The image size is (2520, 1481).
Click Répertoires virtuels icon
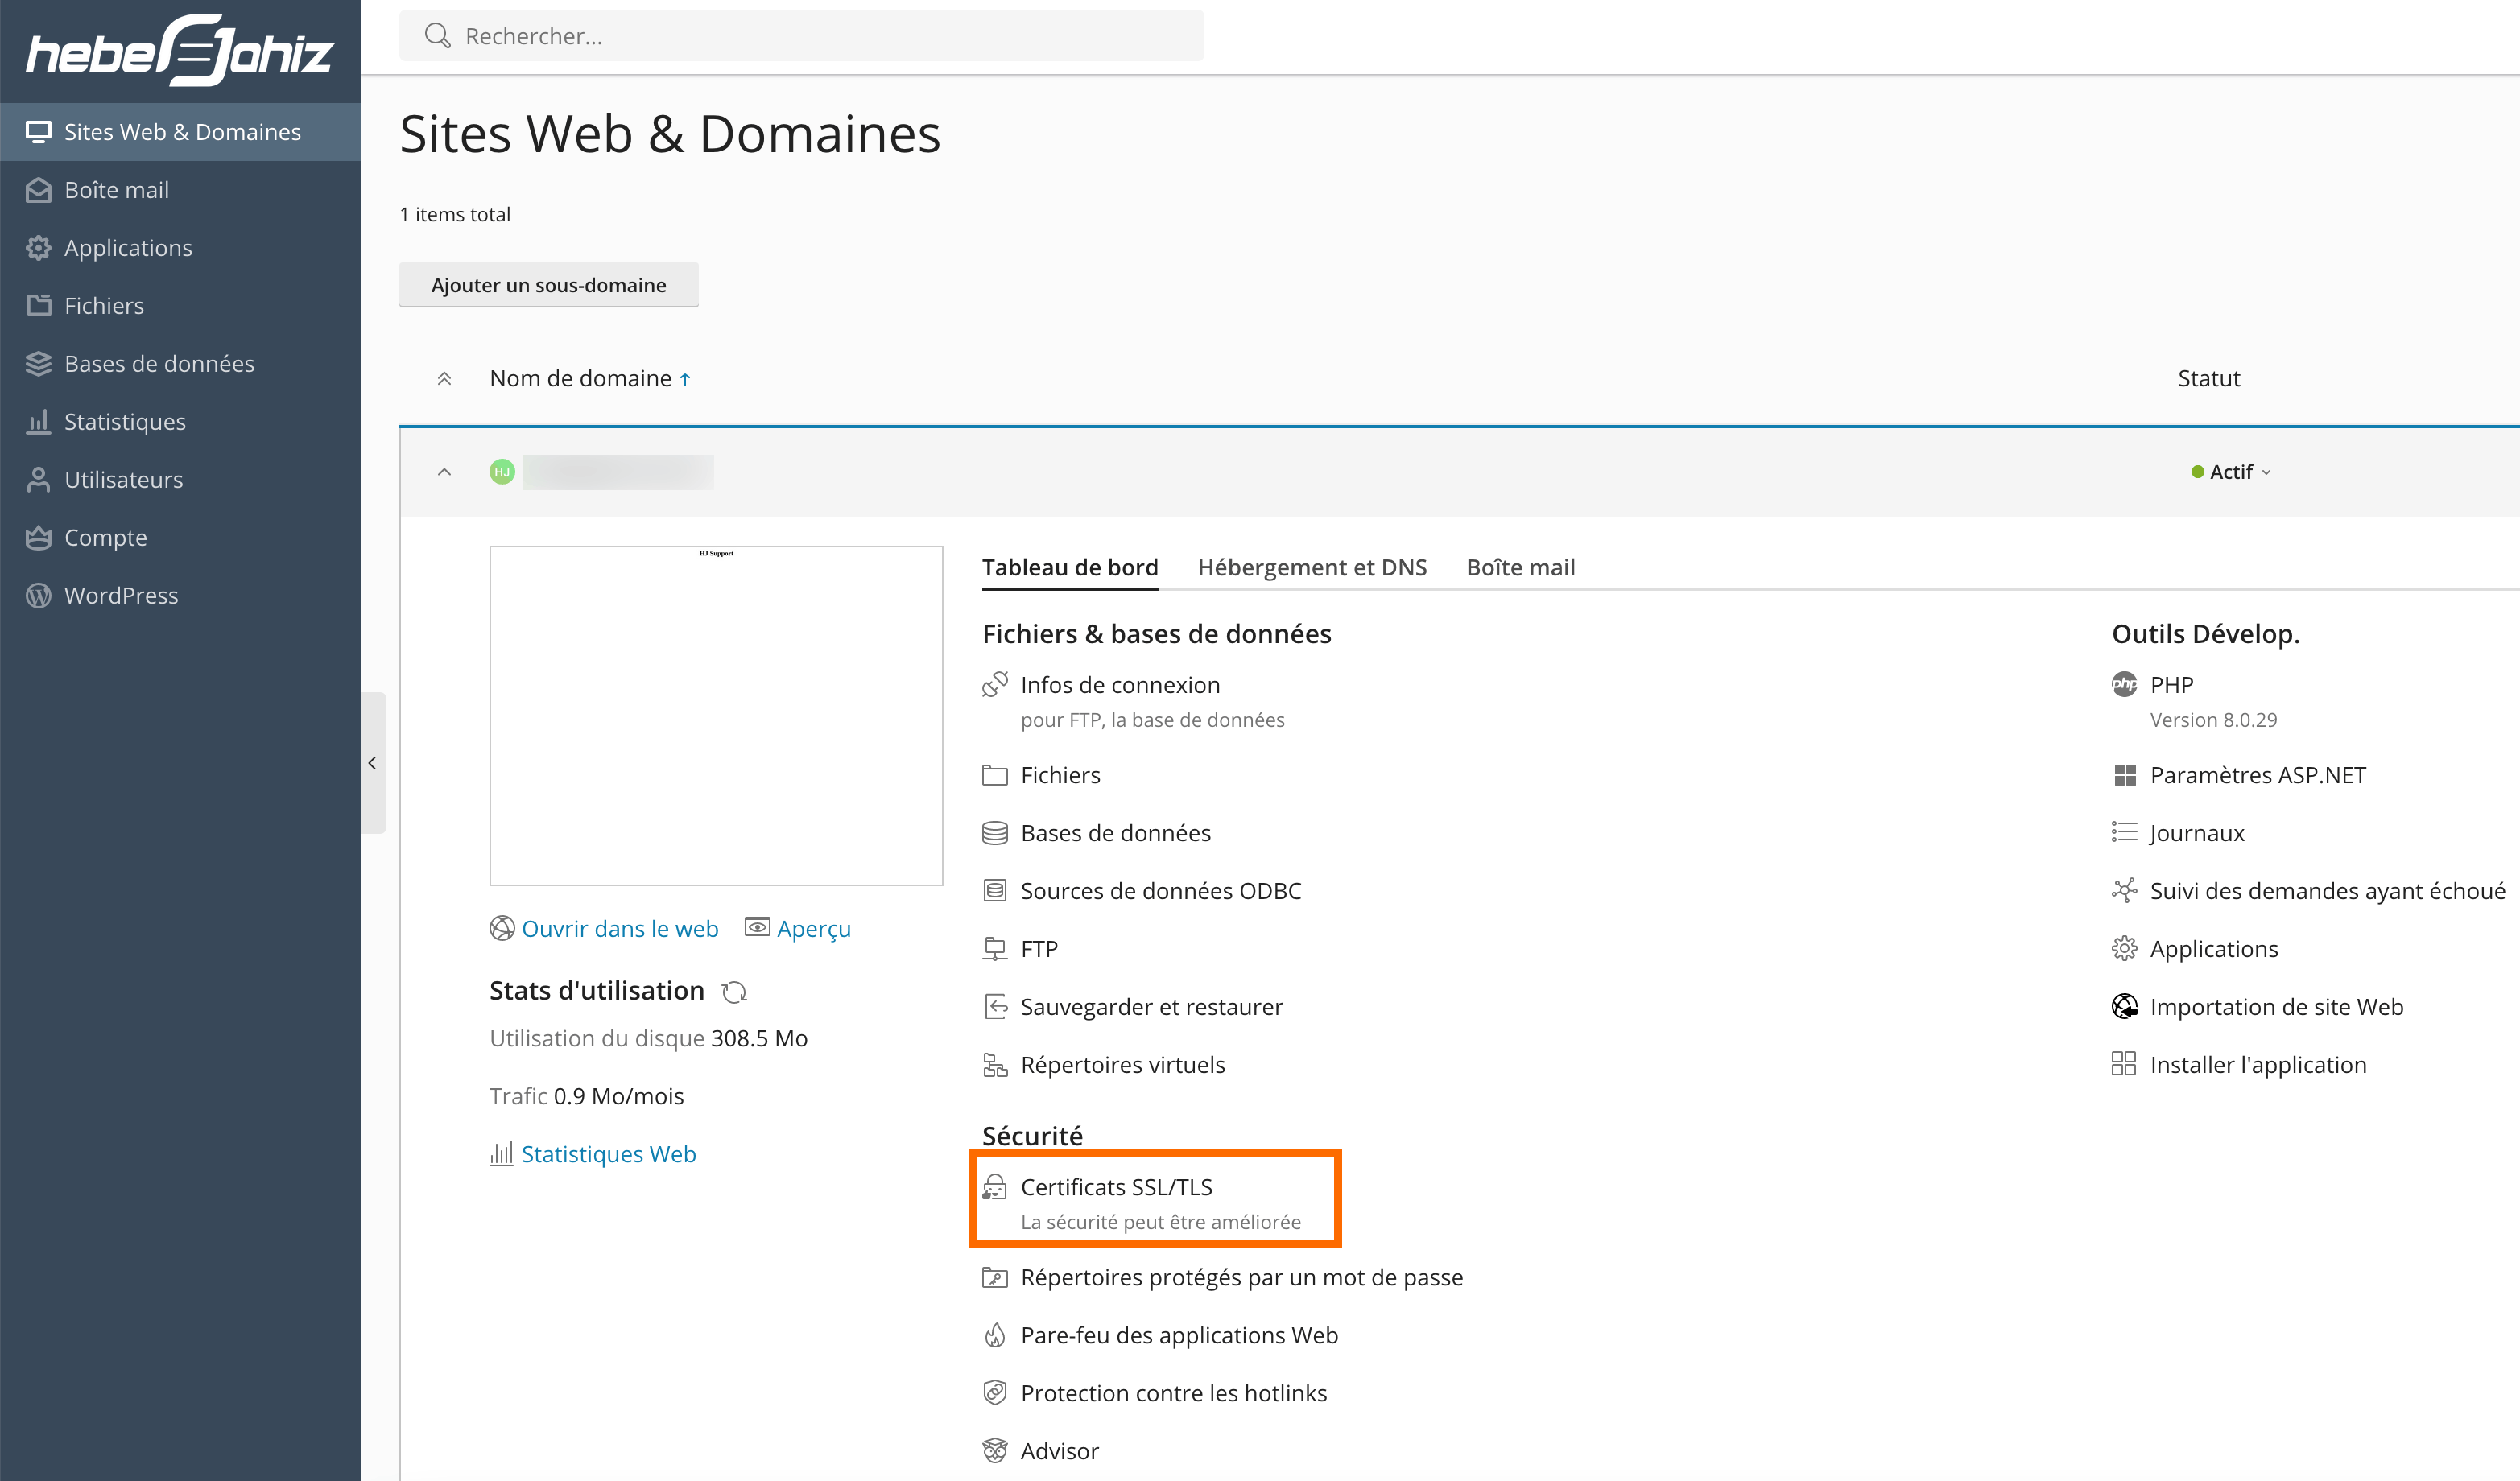point(995,1065)
